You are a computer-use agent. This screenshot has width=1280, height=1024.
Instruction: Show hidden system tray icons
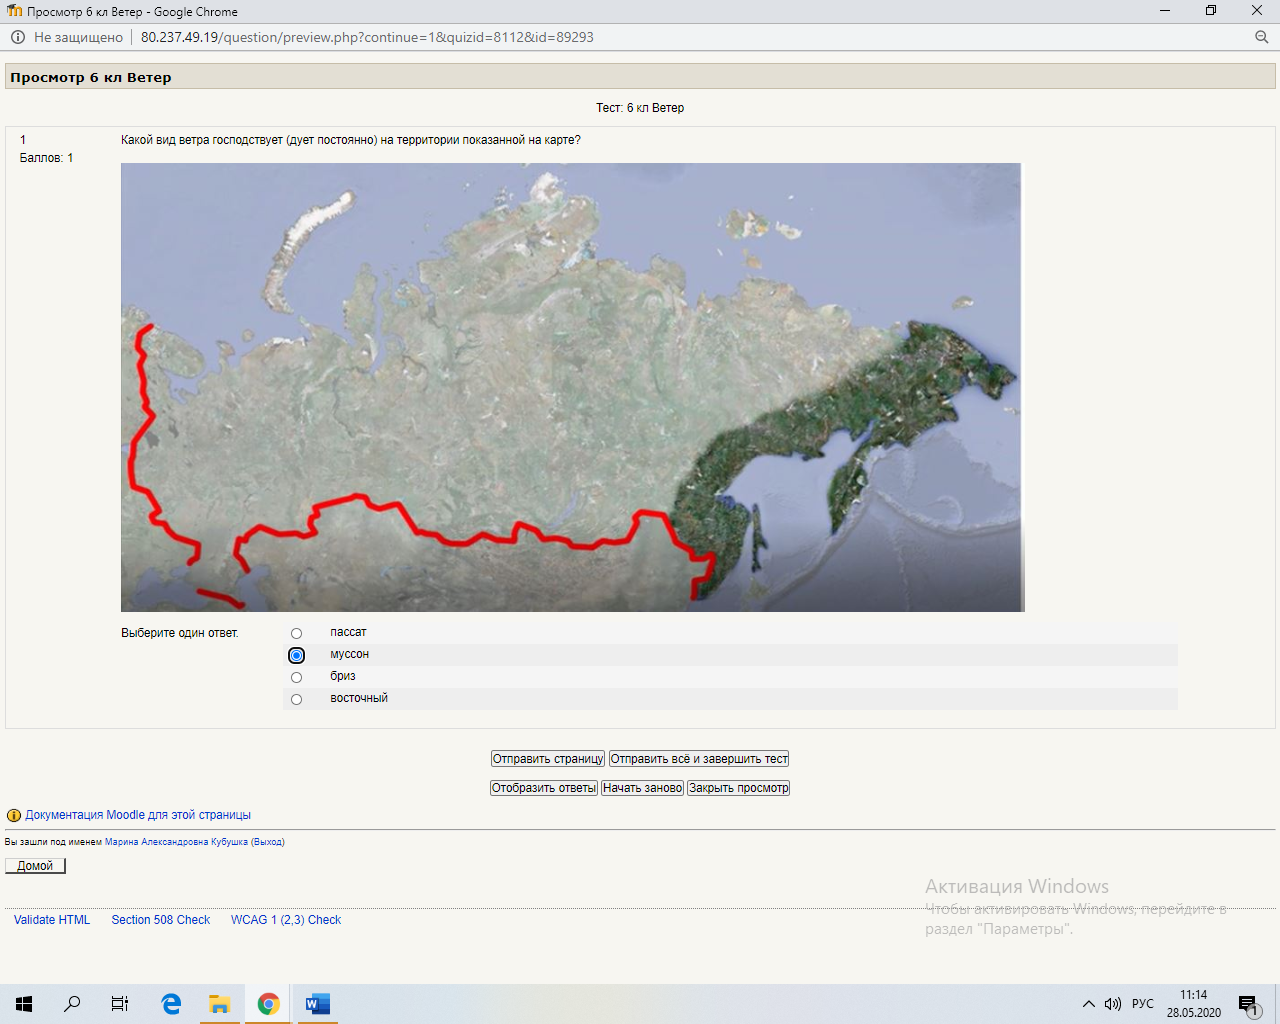(x=1089, y=1004)
